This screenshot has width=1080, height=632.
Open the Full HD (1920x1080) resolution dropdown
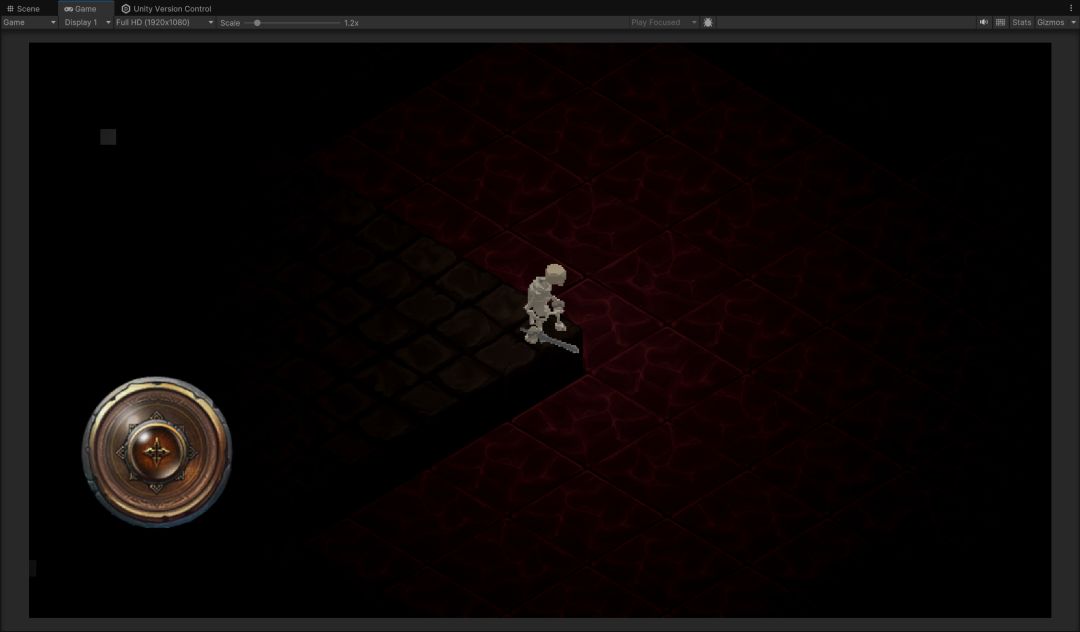point(164,22)
